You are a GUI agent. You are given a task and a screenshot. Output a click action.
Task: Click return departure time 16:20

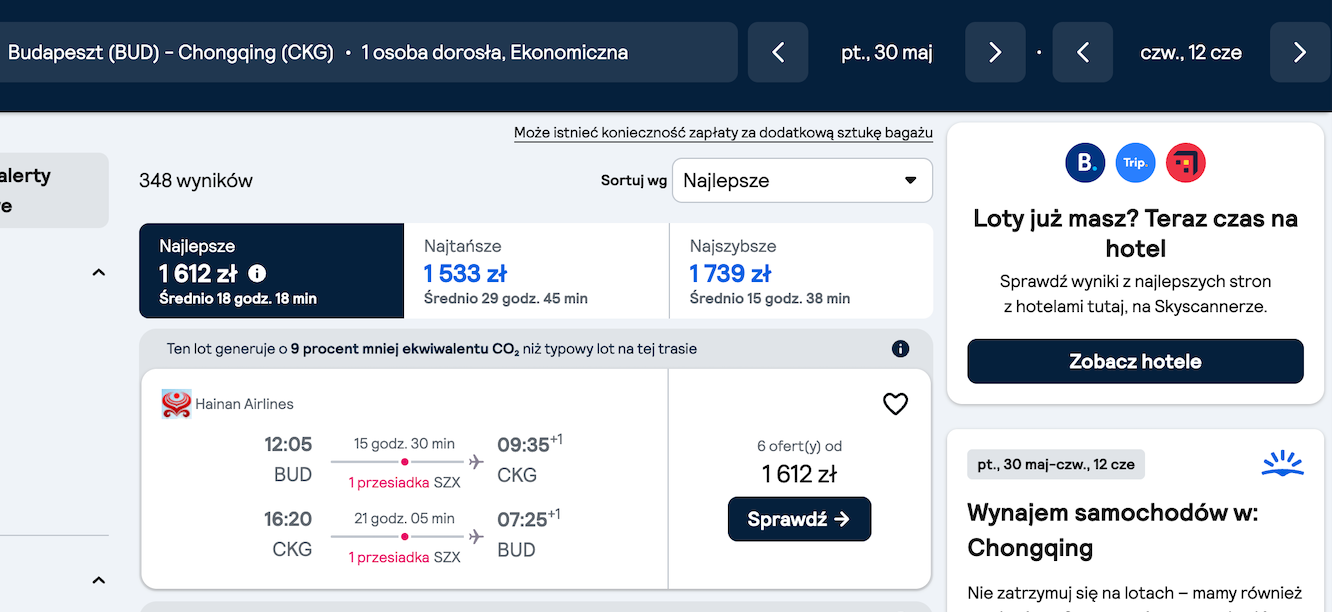click(x=288, y=519)
